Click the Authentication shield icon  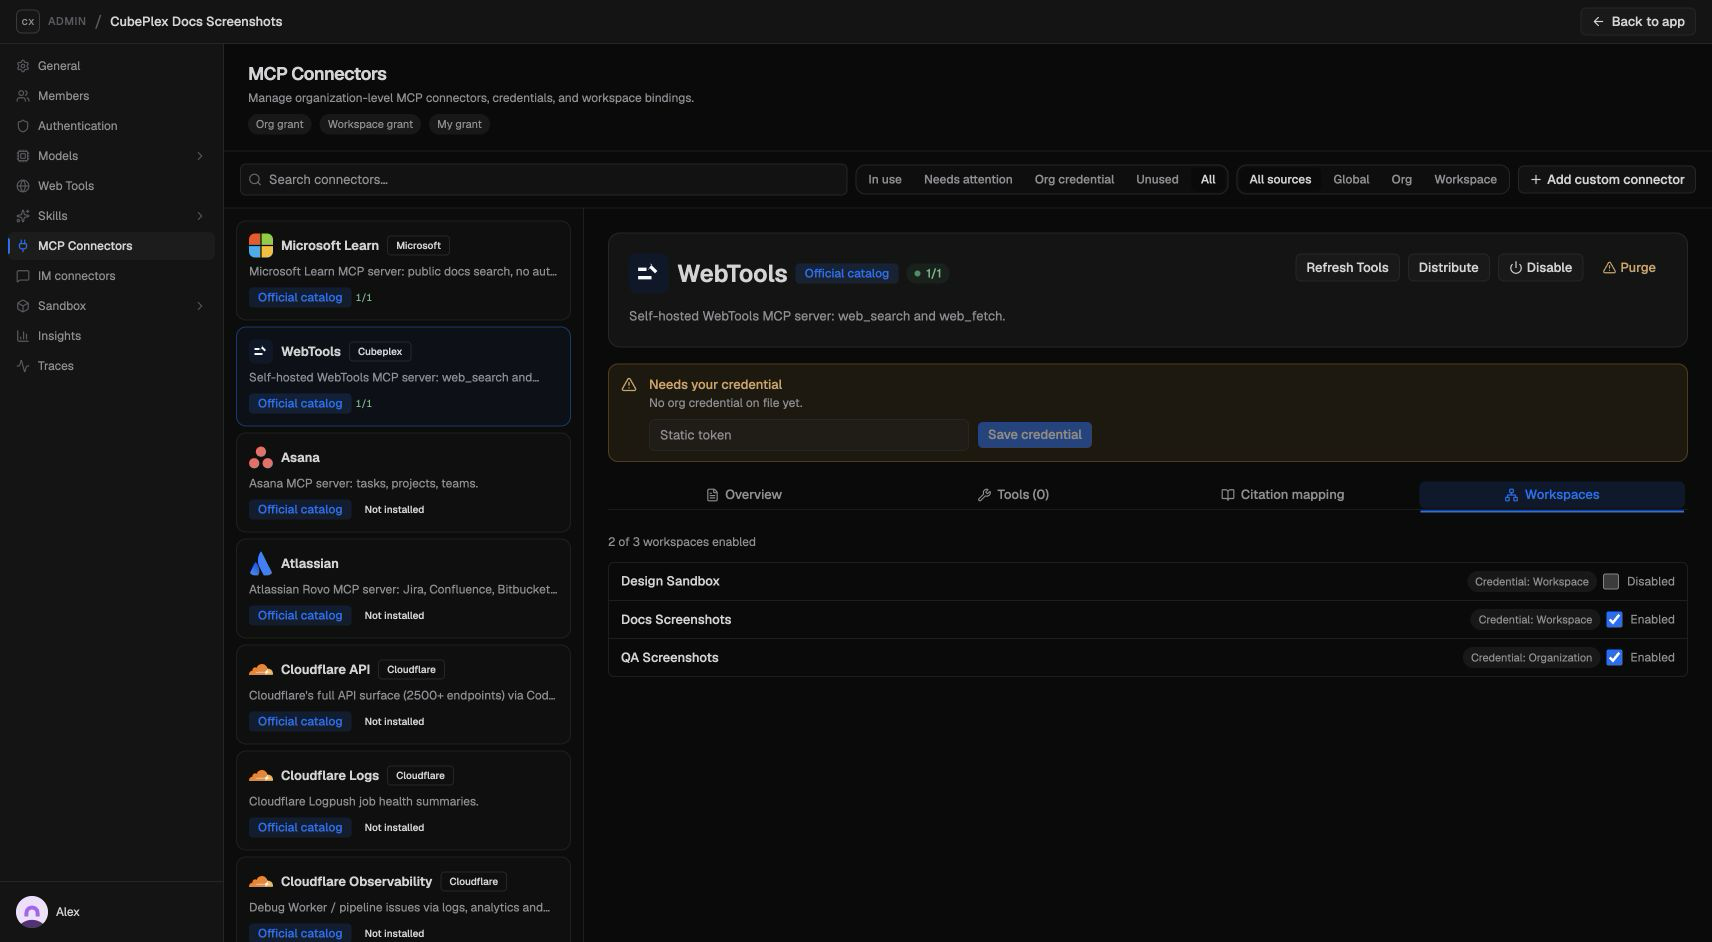(23, 126)
